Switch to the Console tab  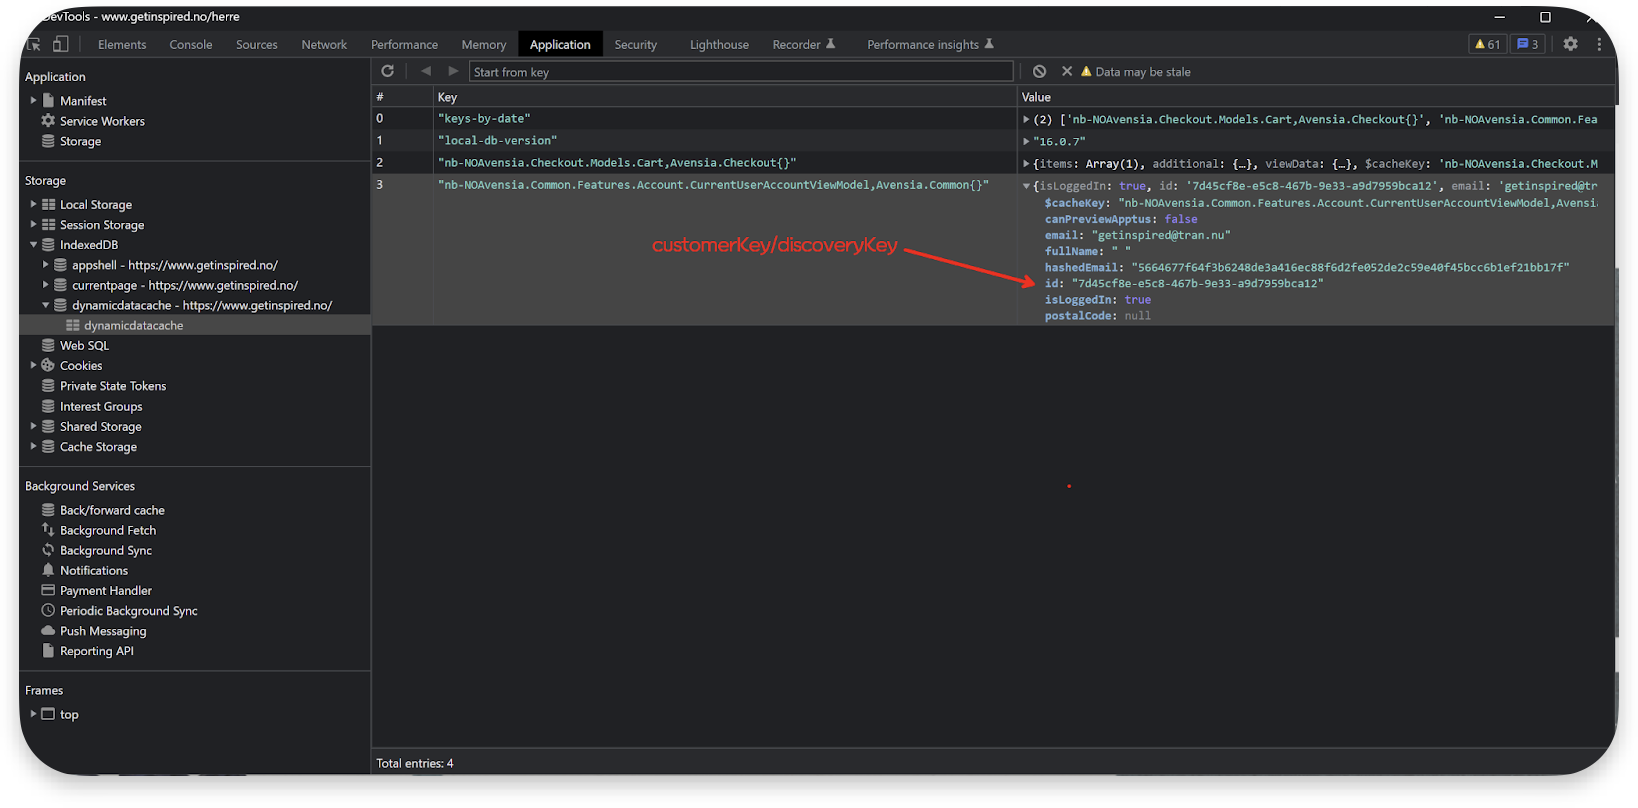click(x=190, y=44)
